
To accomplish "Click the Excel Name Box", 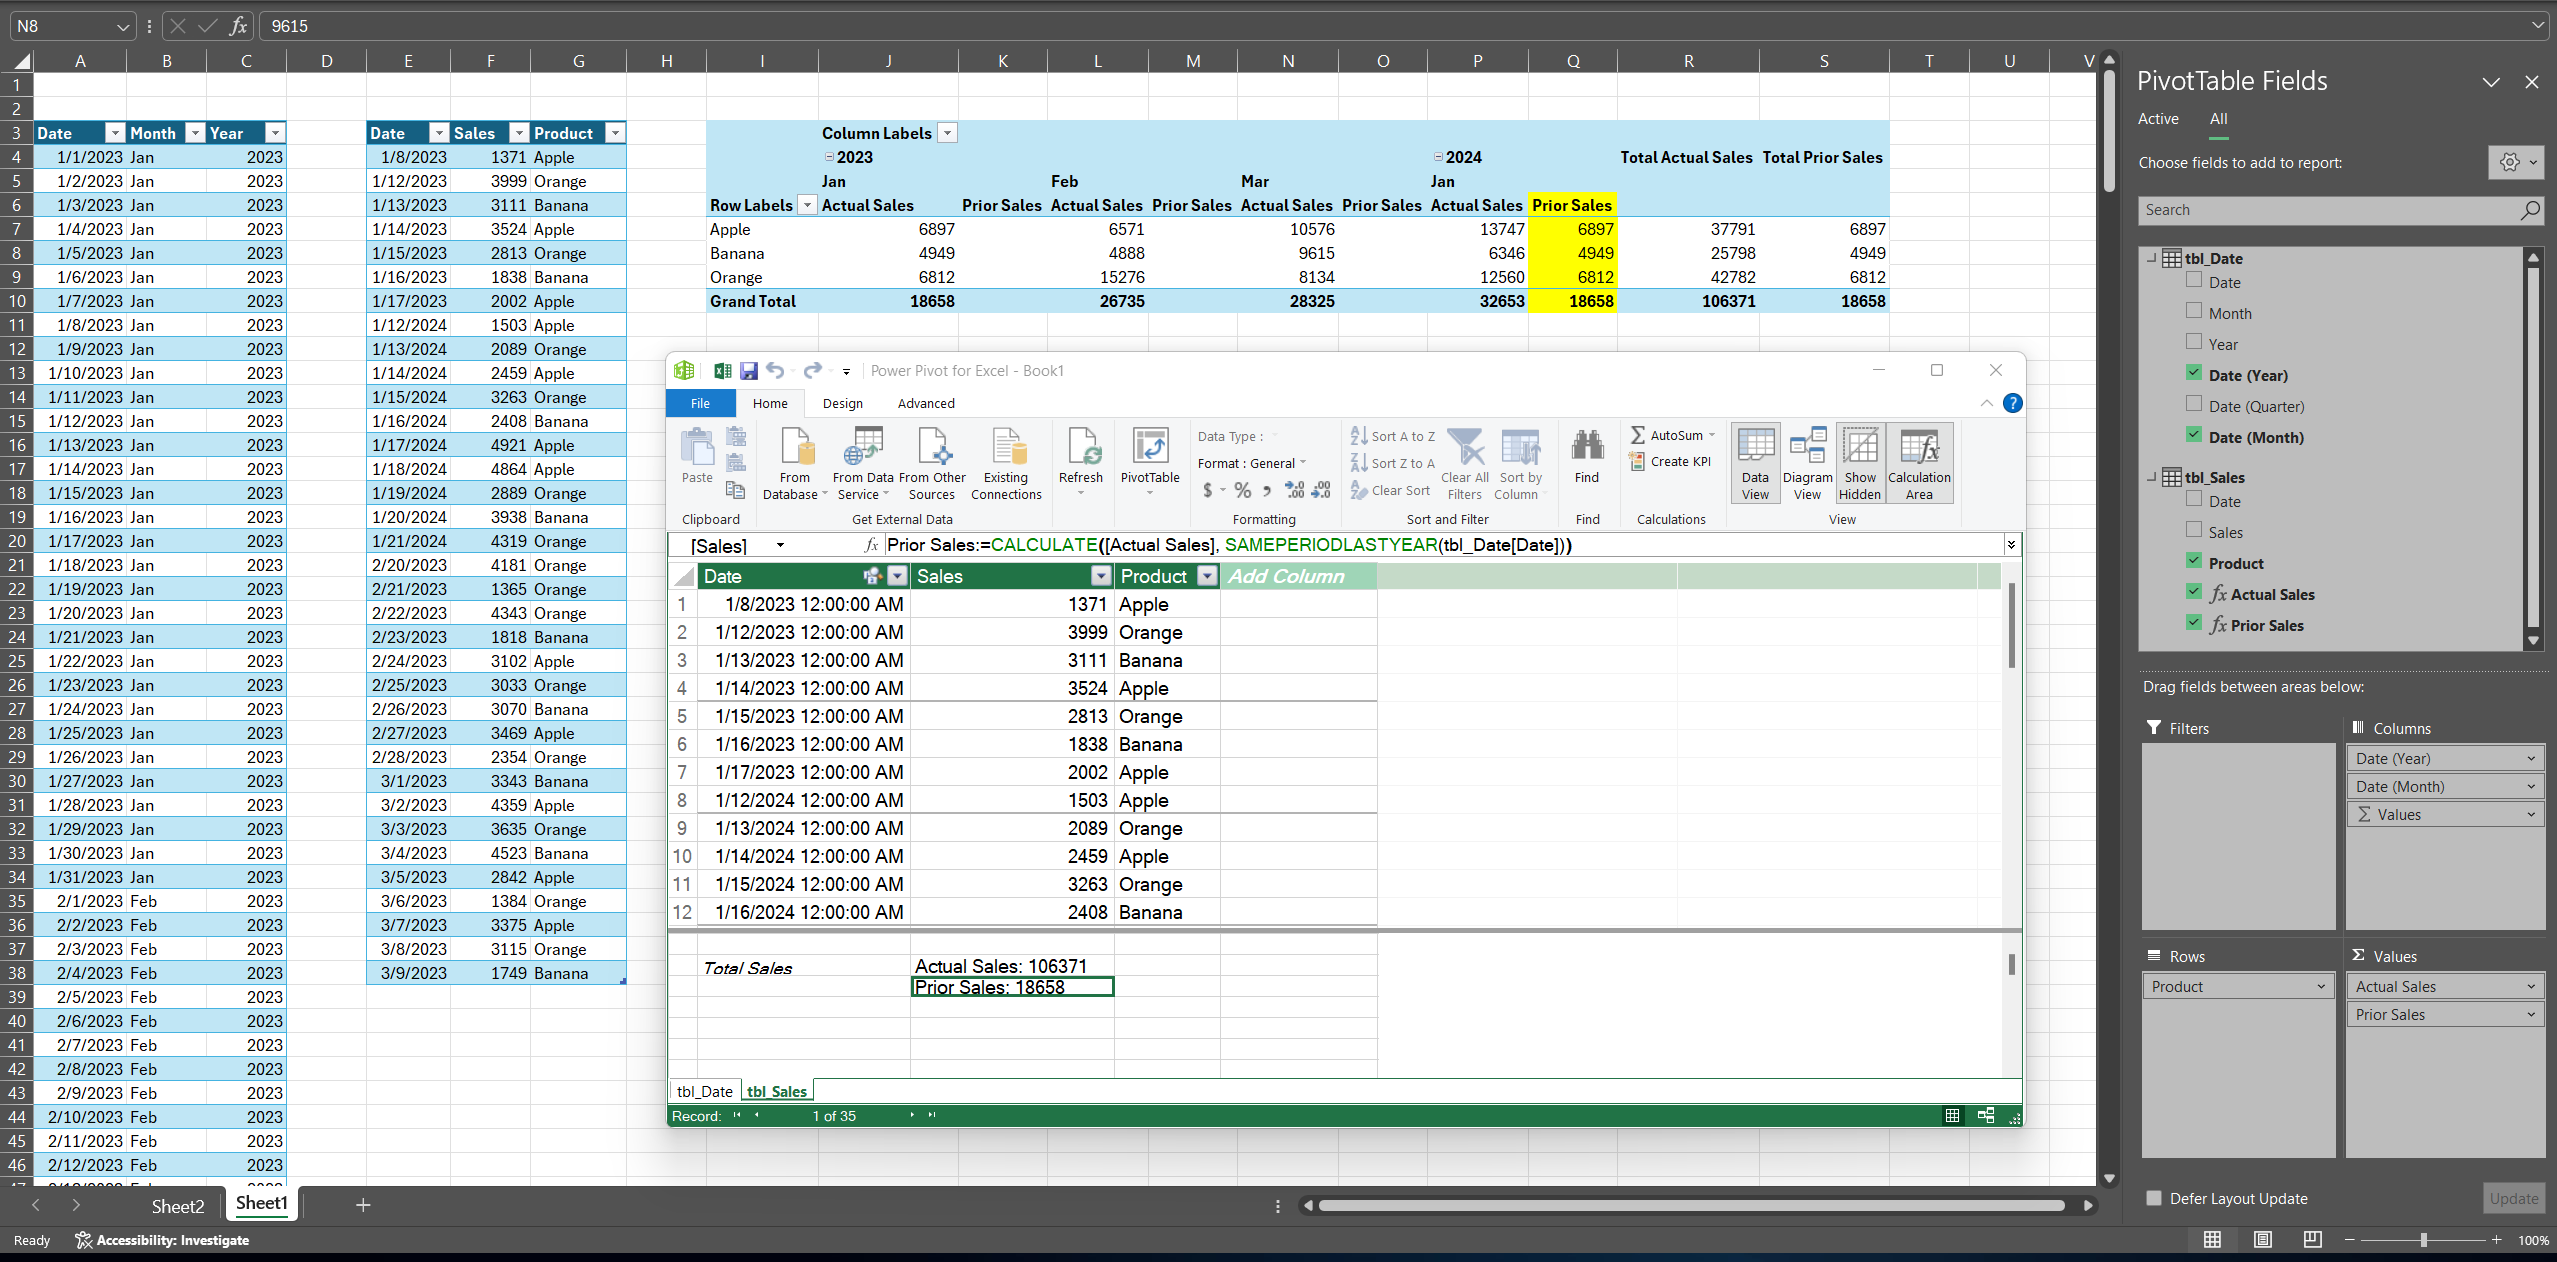I will click(72, 26).
